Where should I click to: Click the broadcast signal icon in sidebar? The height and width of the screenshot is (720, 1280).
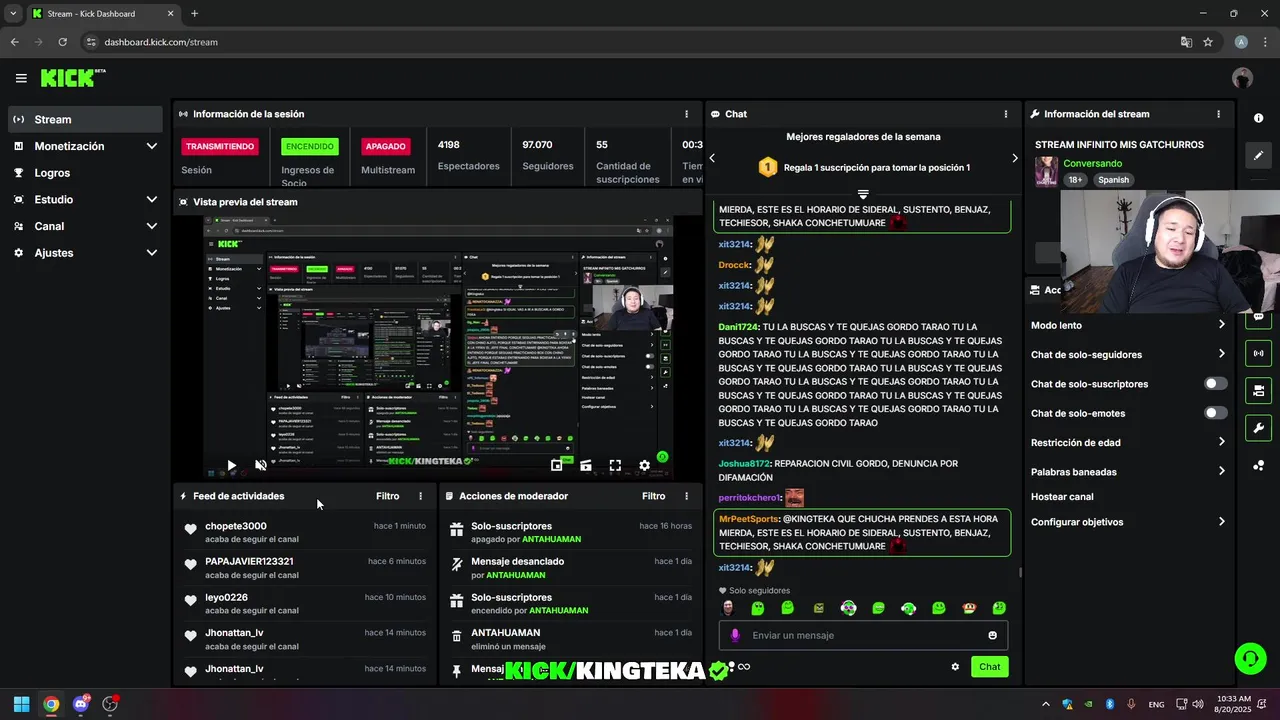[1258, 353]
